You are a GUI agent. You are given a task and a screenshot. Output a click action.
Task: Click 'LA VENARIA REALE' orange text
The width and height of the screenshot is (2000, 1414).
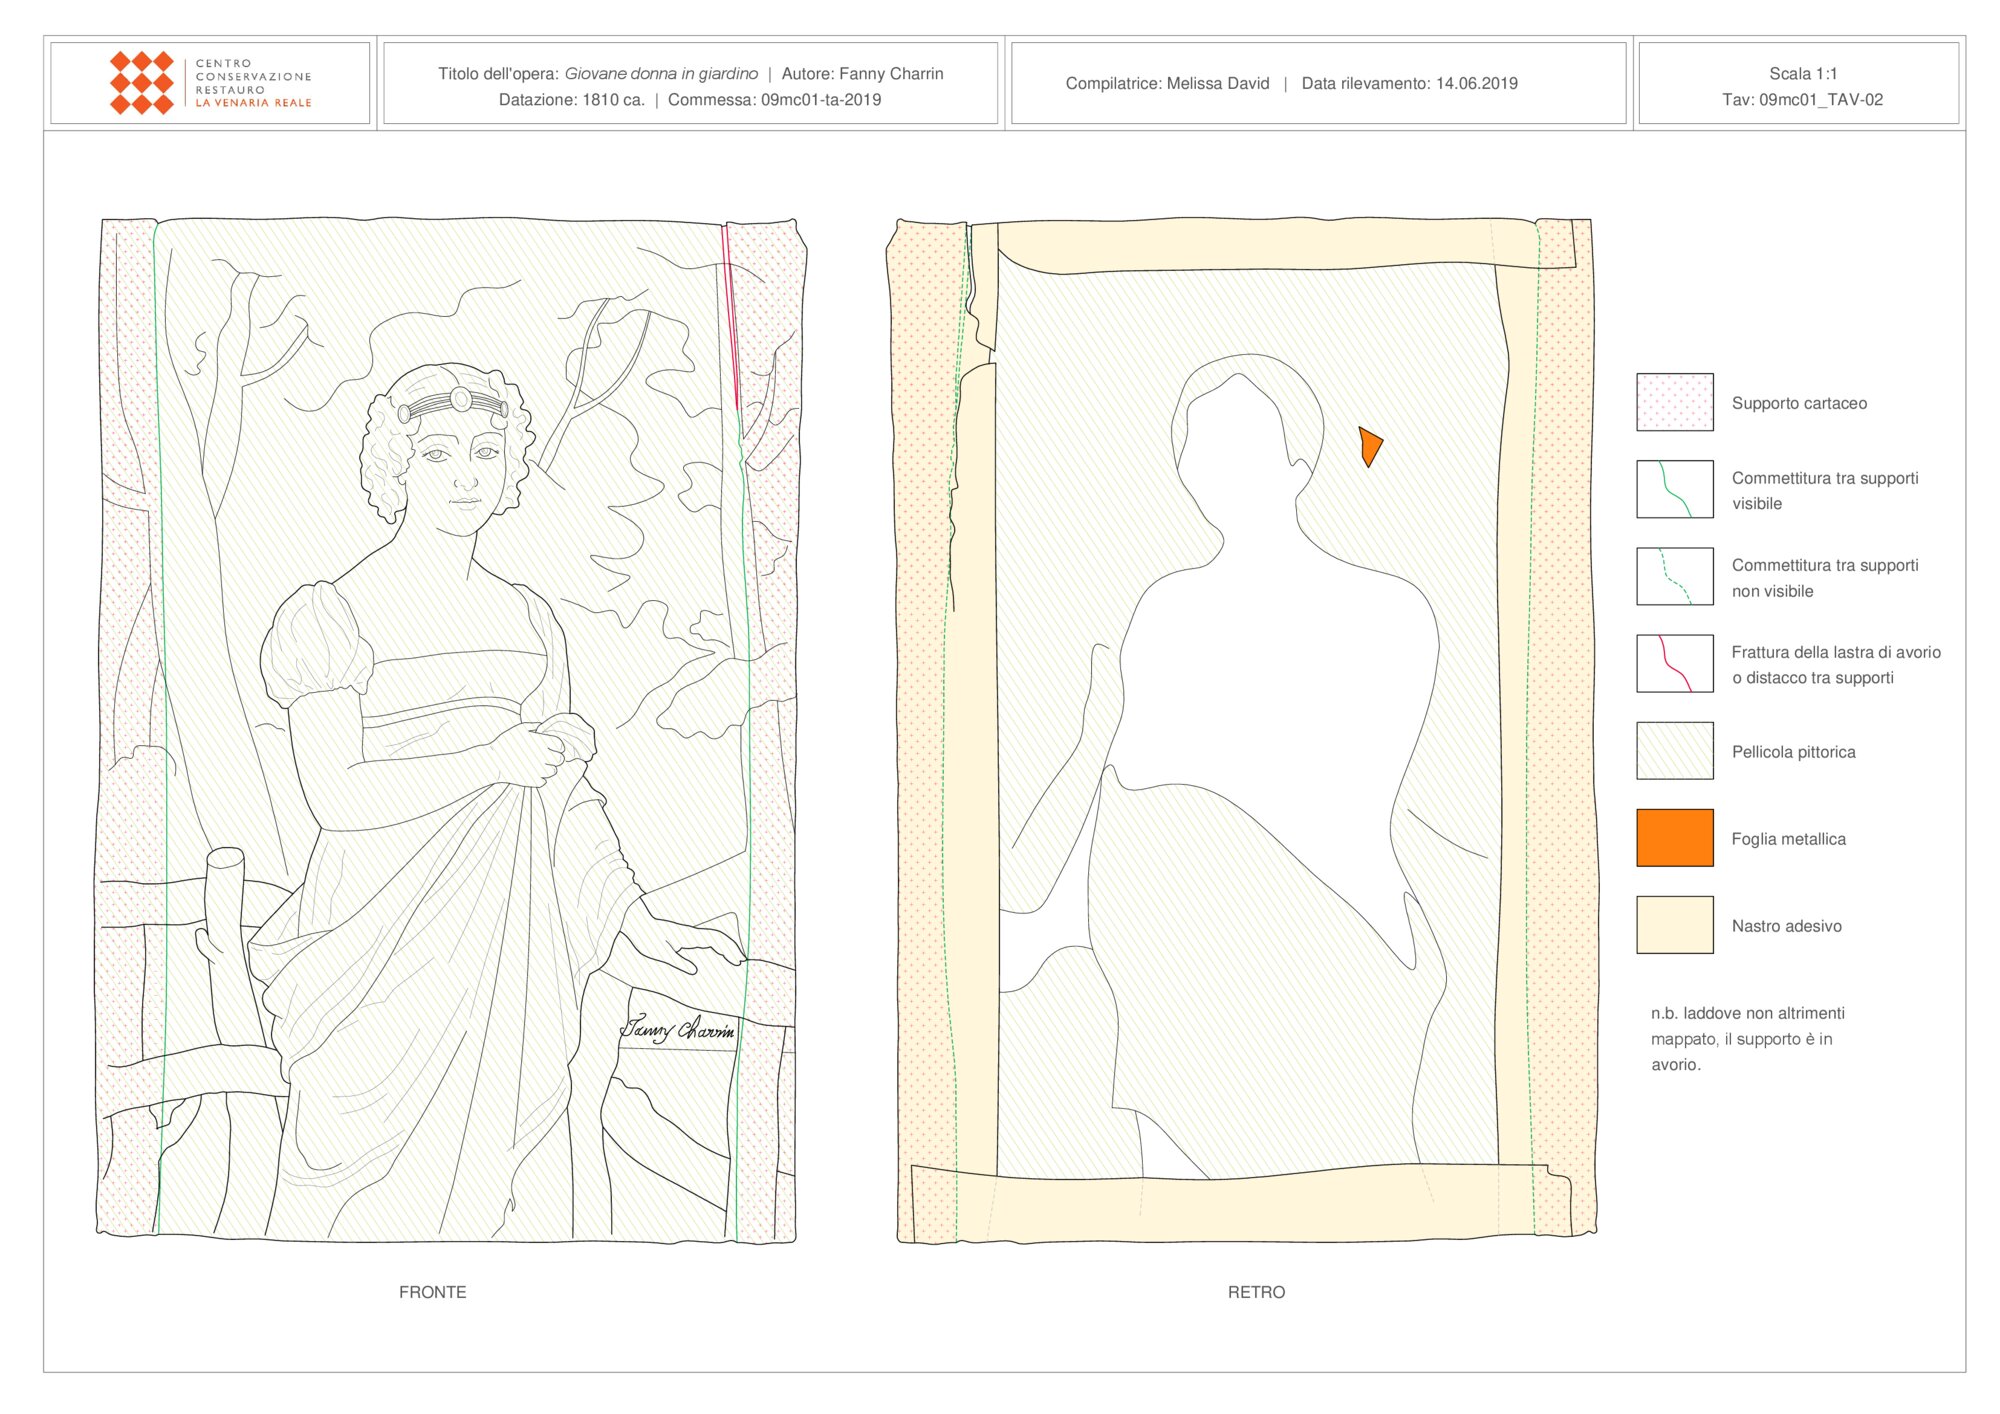click(253, 102)
